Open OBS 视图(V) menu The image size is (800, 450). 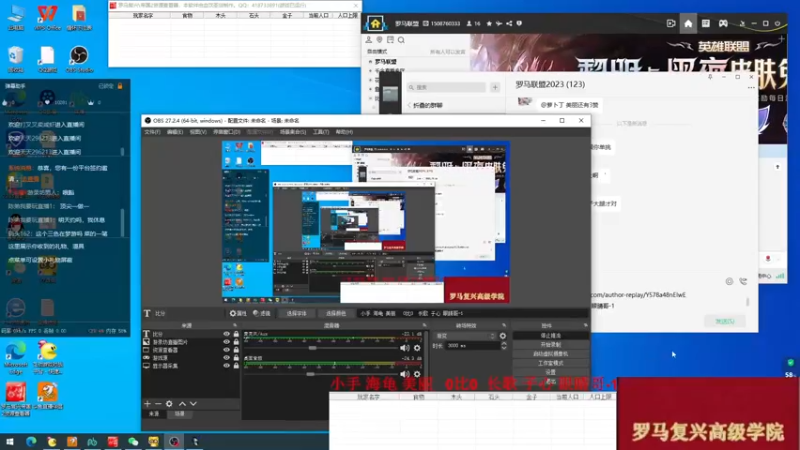tap(198, 132)
